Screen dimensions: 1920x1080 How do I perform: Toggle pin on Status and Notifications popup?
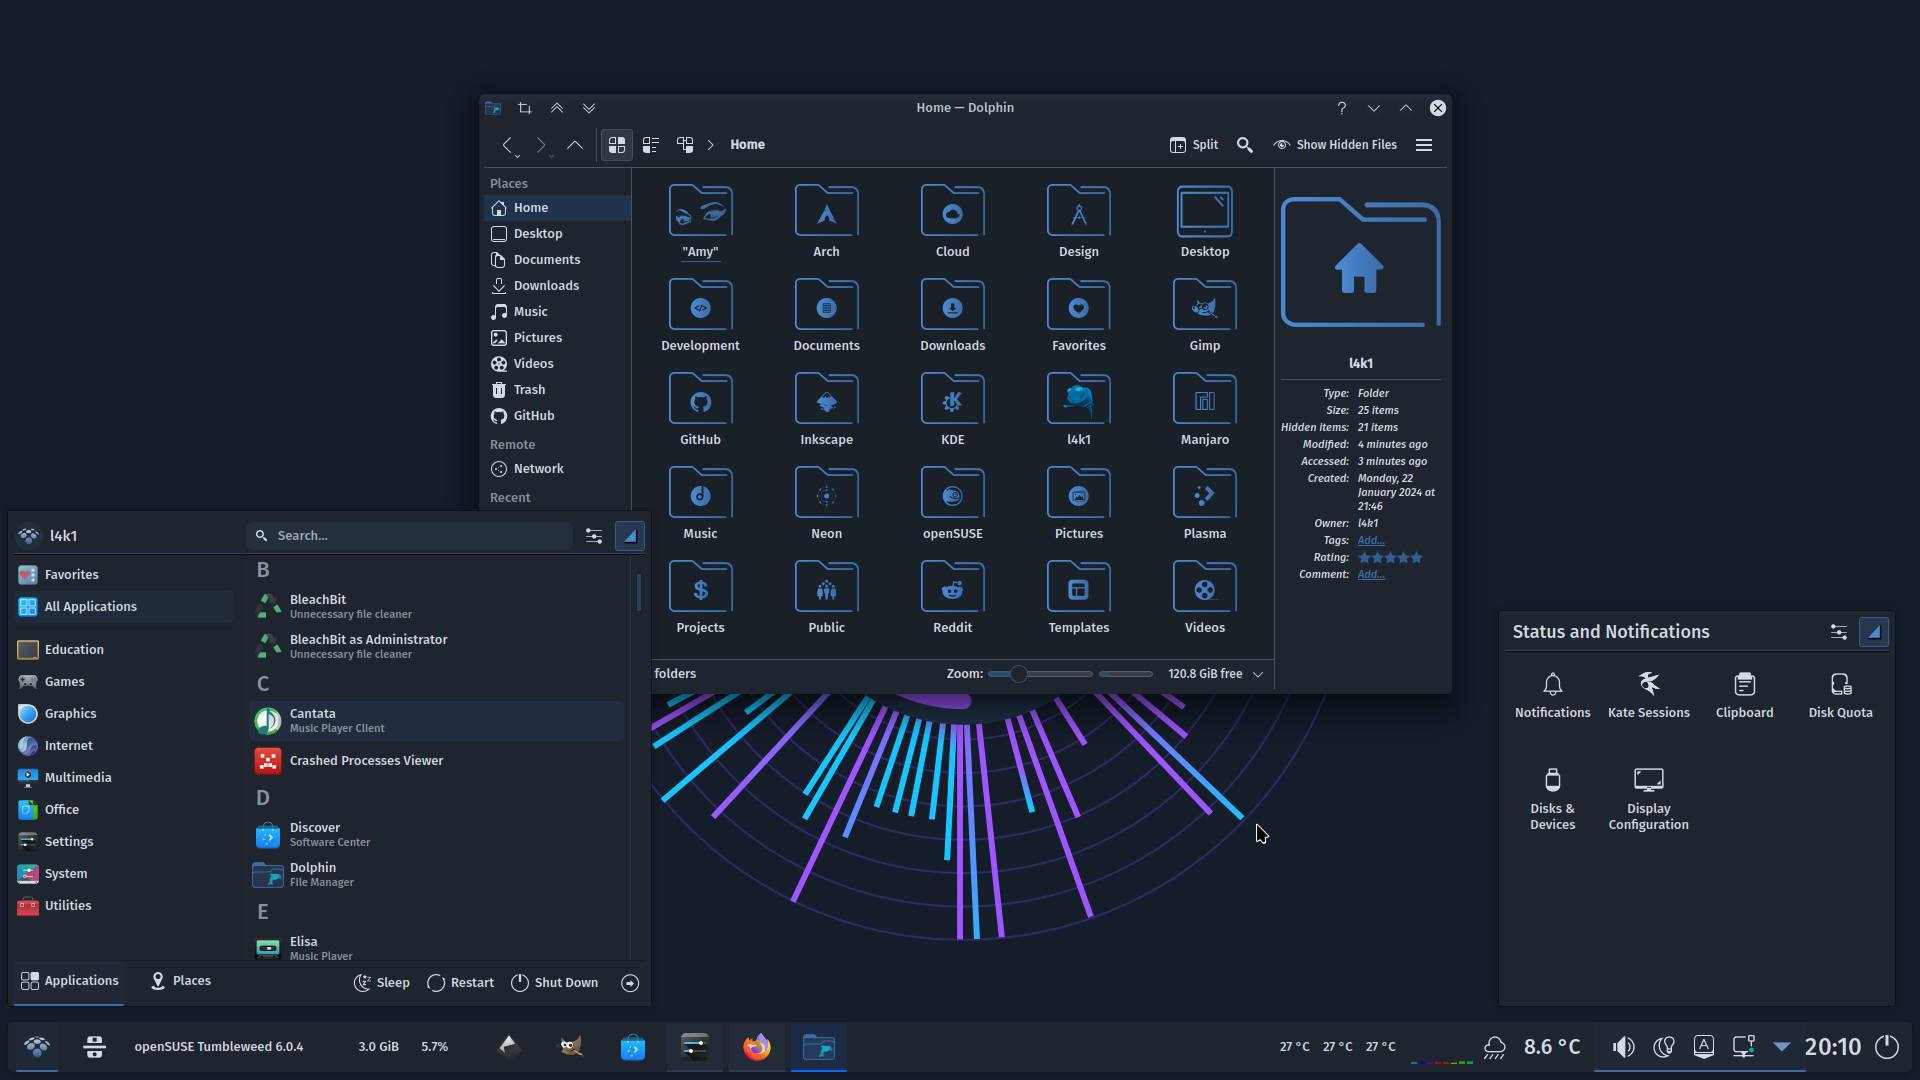coord(1874,632)
